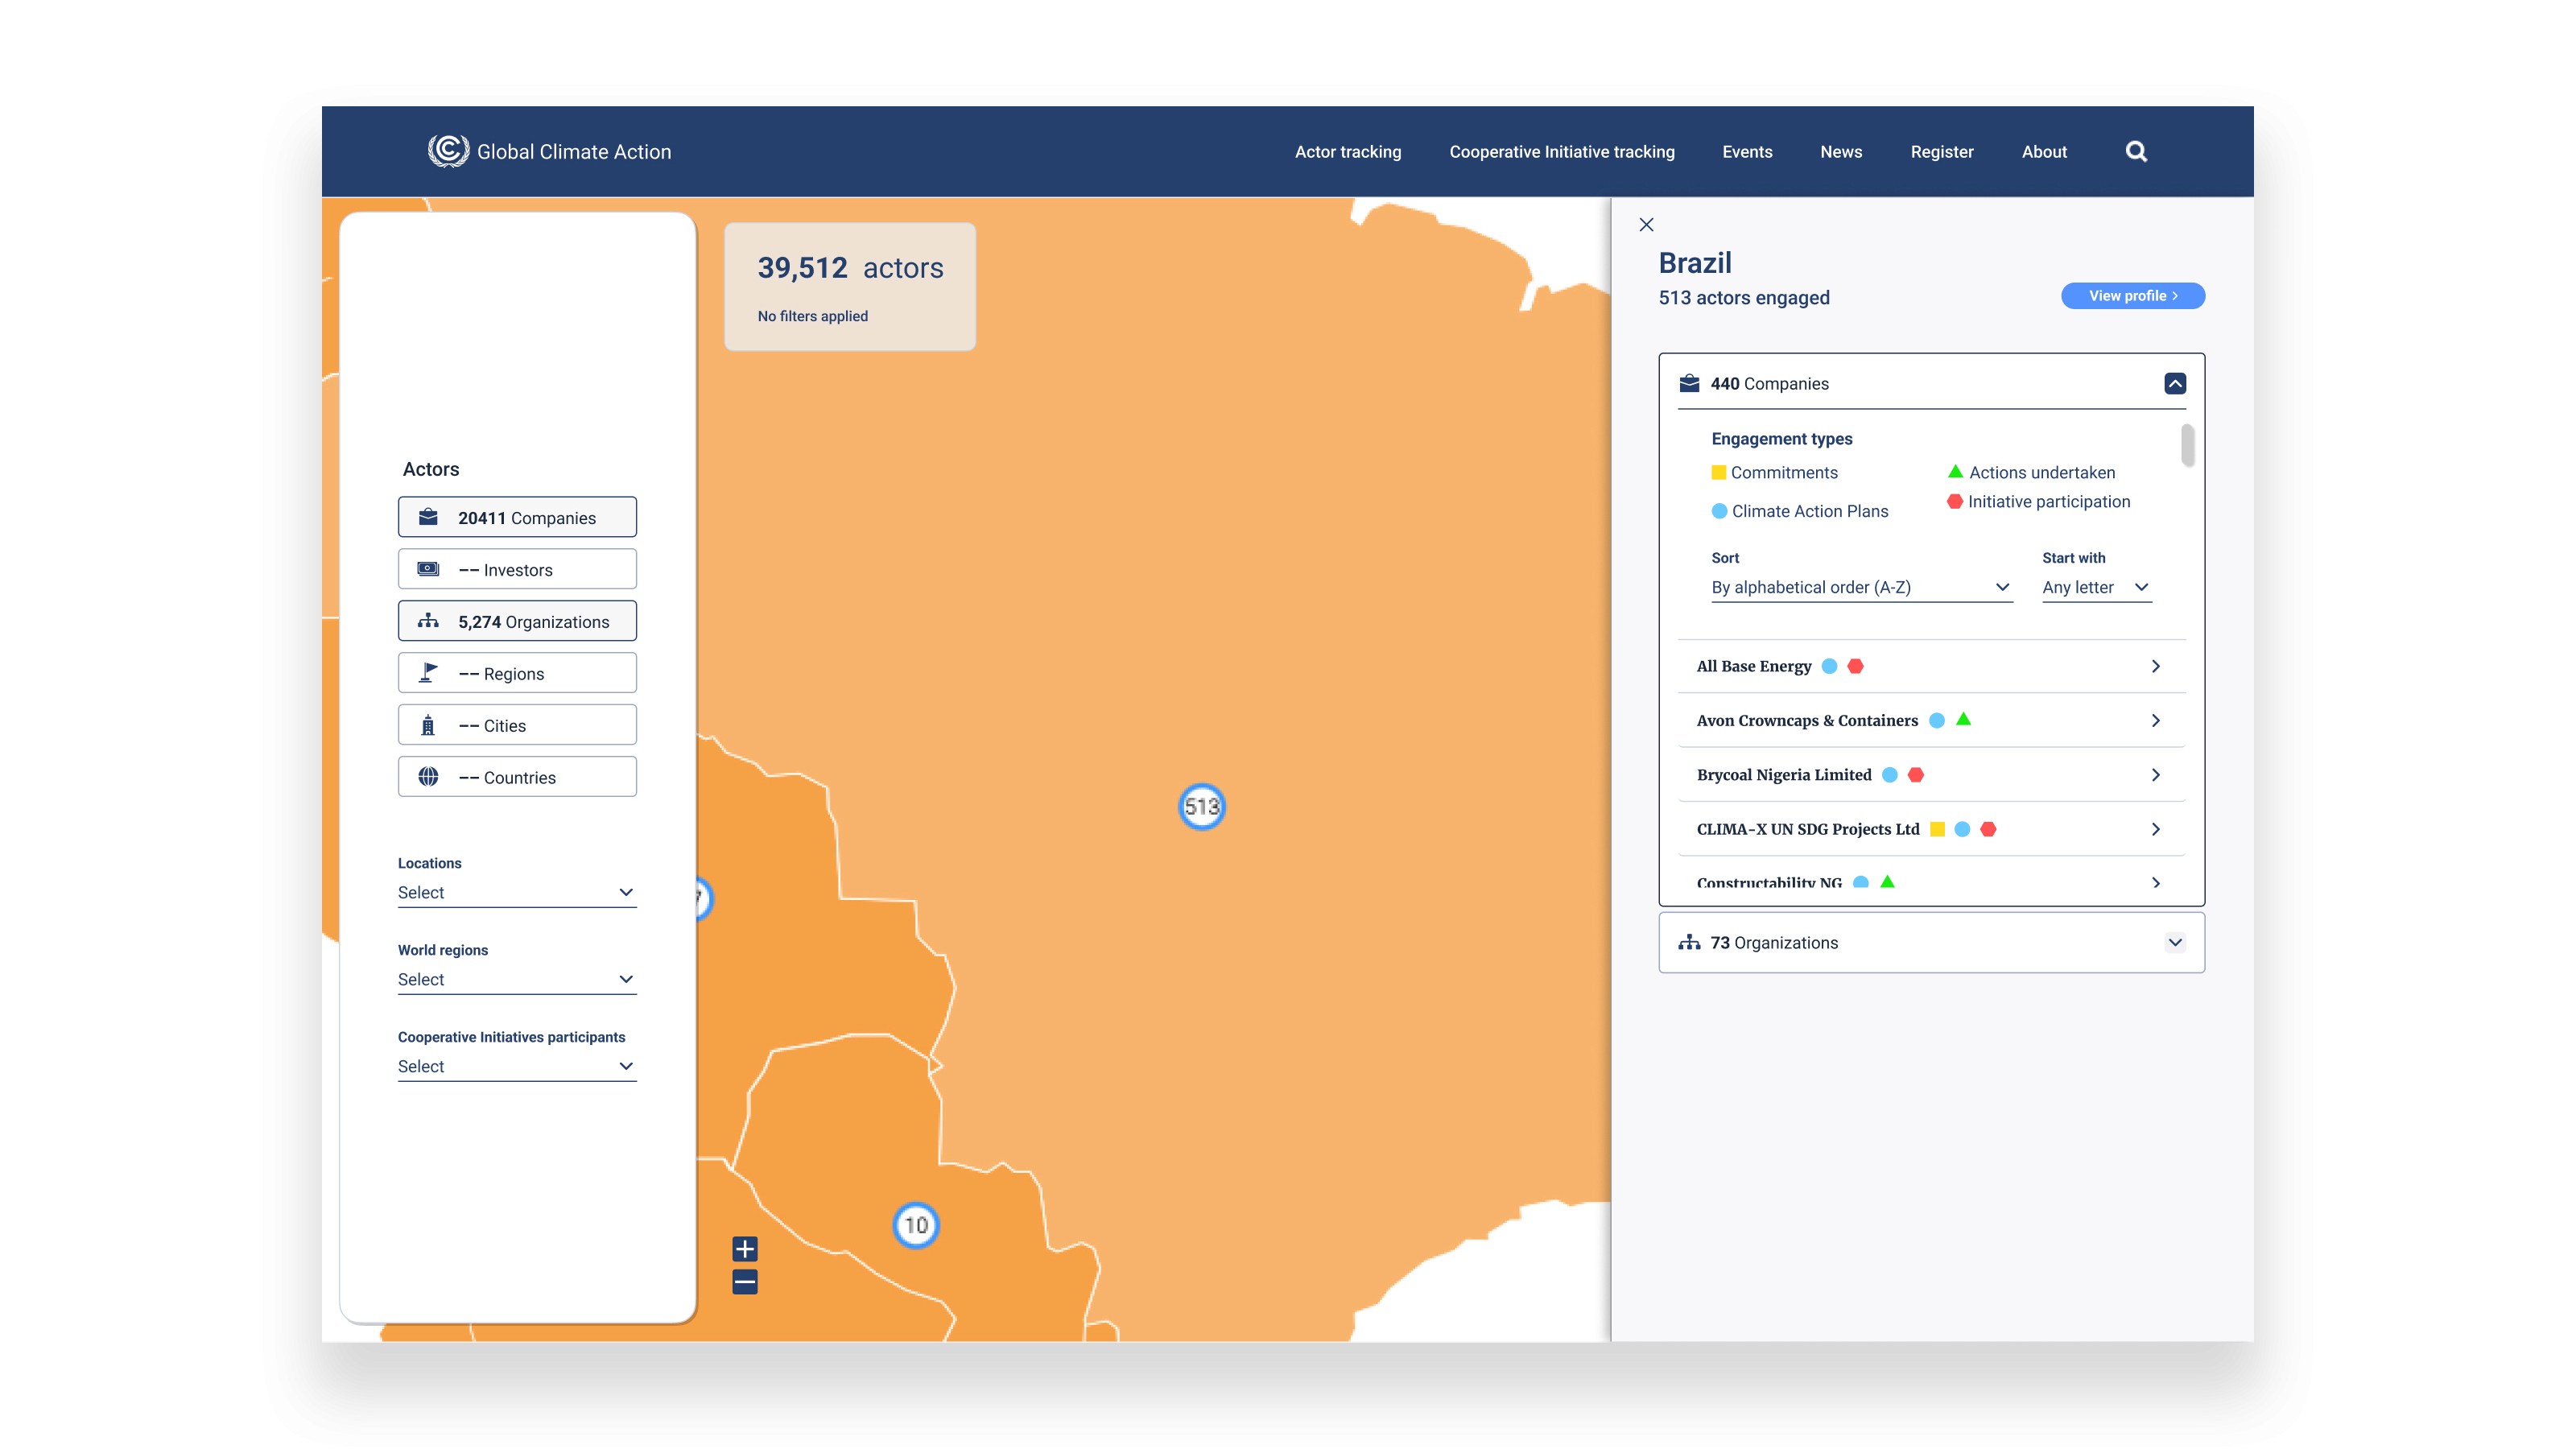Toggle the 5,274 Organizations actor filter
This screenshot has width=2576, height=1449.
pyautogui.click(x=517, y=622)
